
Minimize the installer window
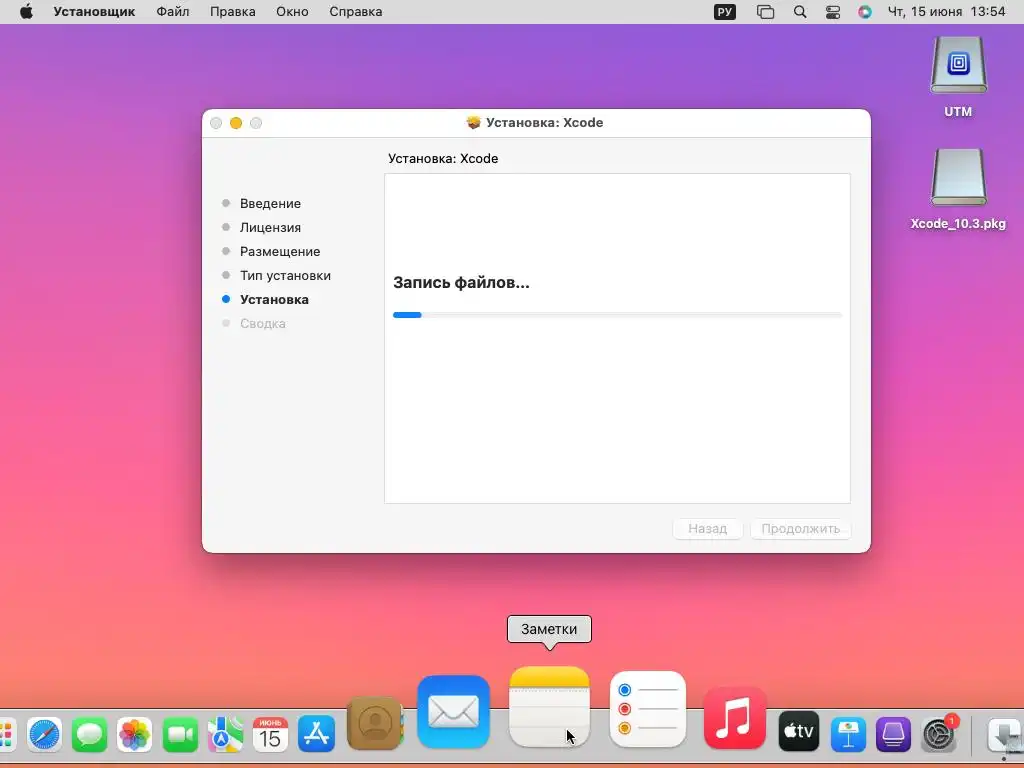pos(236,123)
